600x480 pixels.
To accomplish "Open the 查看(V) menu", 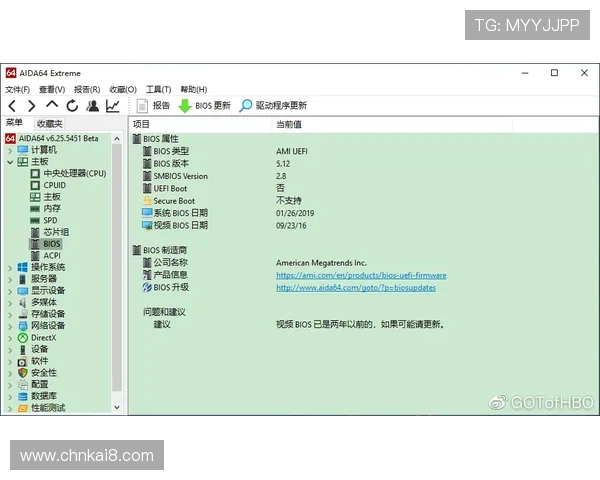I will [52, 90].
